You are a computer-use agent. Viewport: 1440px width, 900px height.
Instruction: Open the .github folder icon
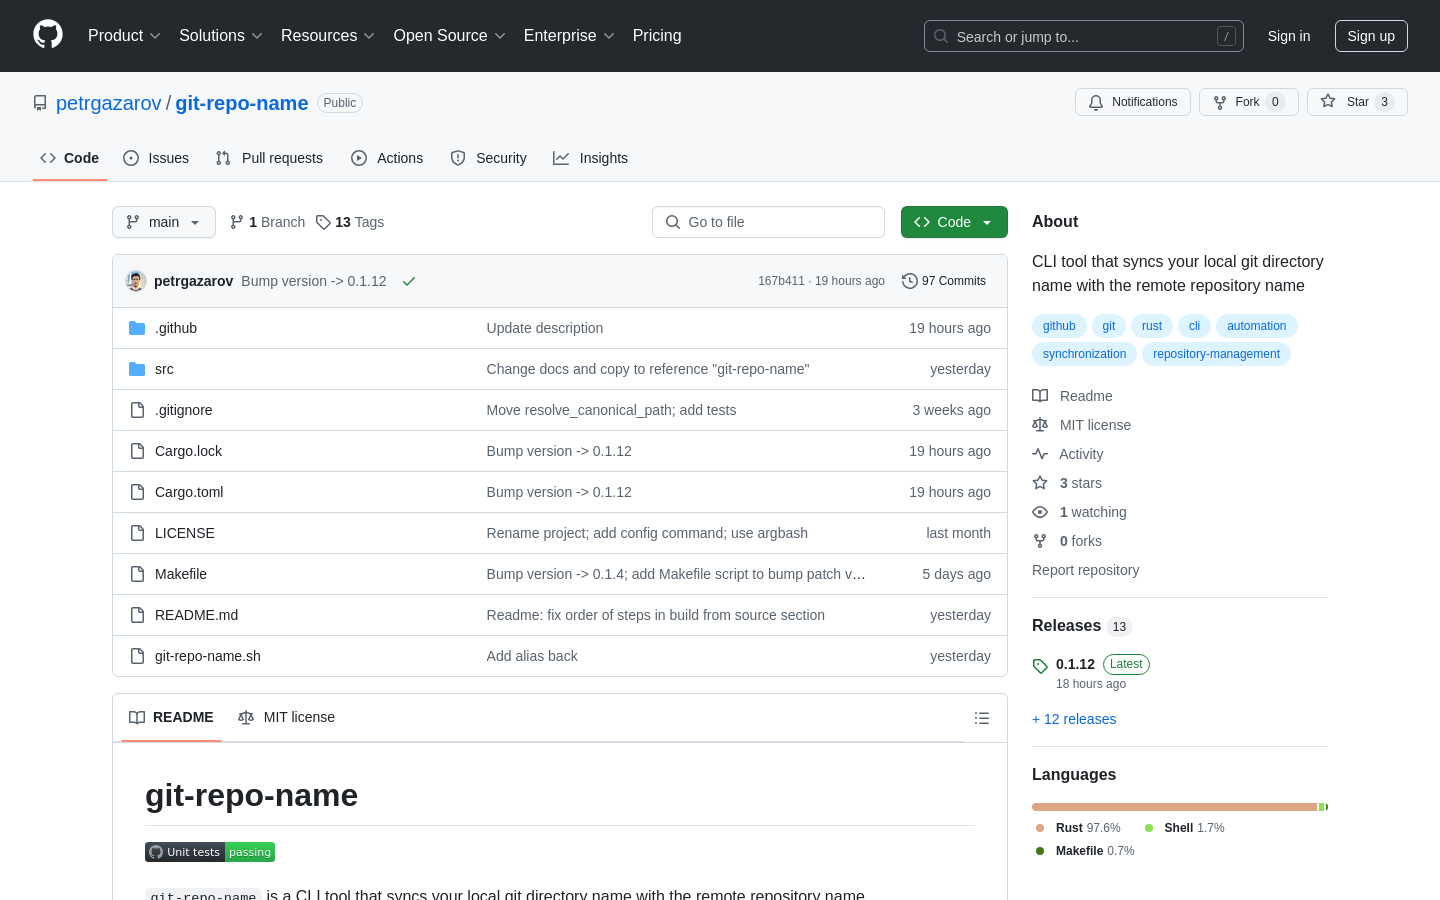point(137,328)
